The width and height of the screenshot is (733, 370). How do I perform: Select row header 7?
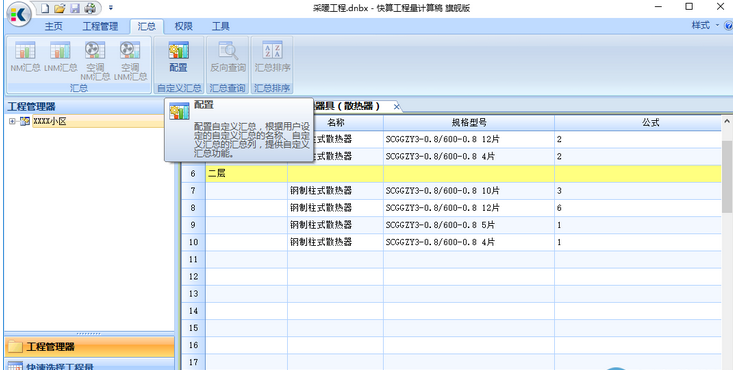[x=194, y=191]
